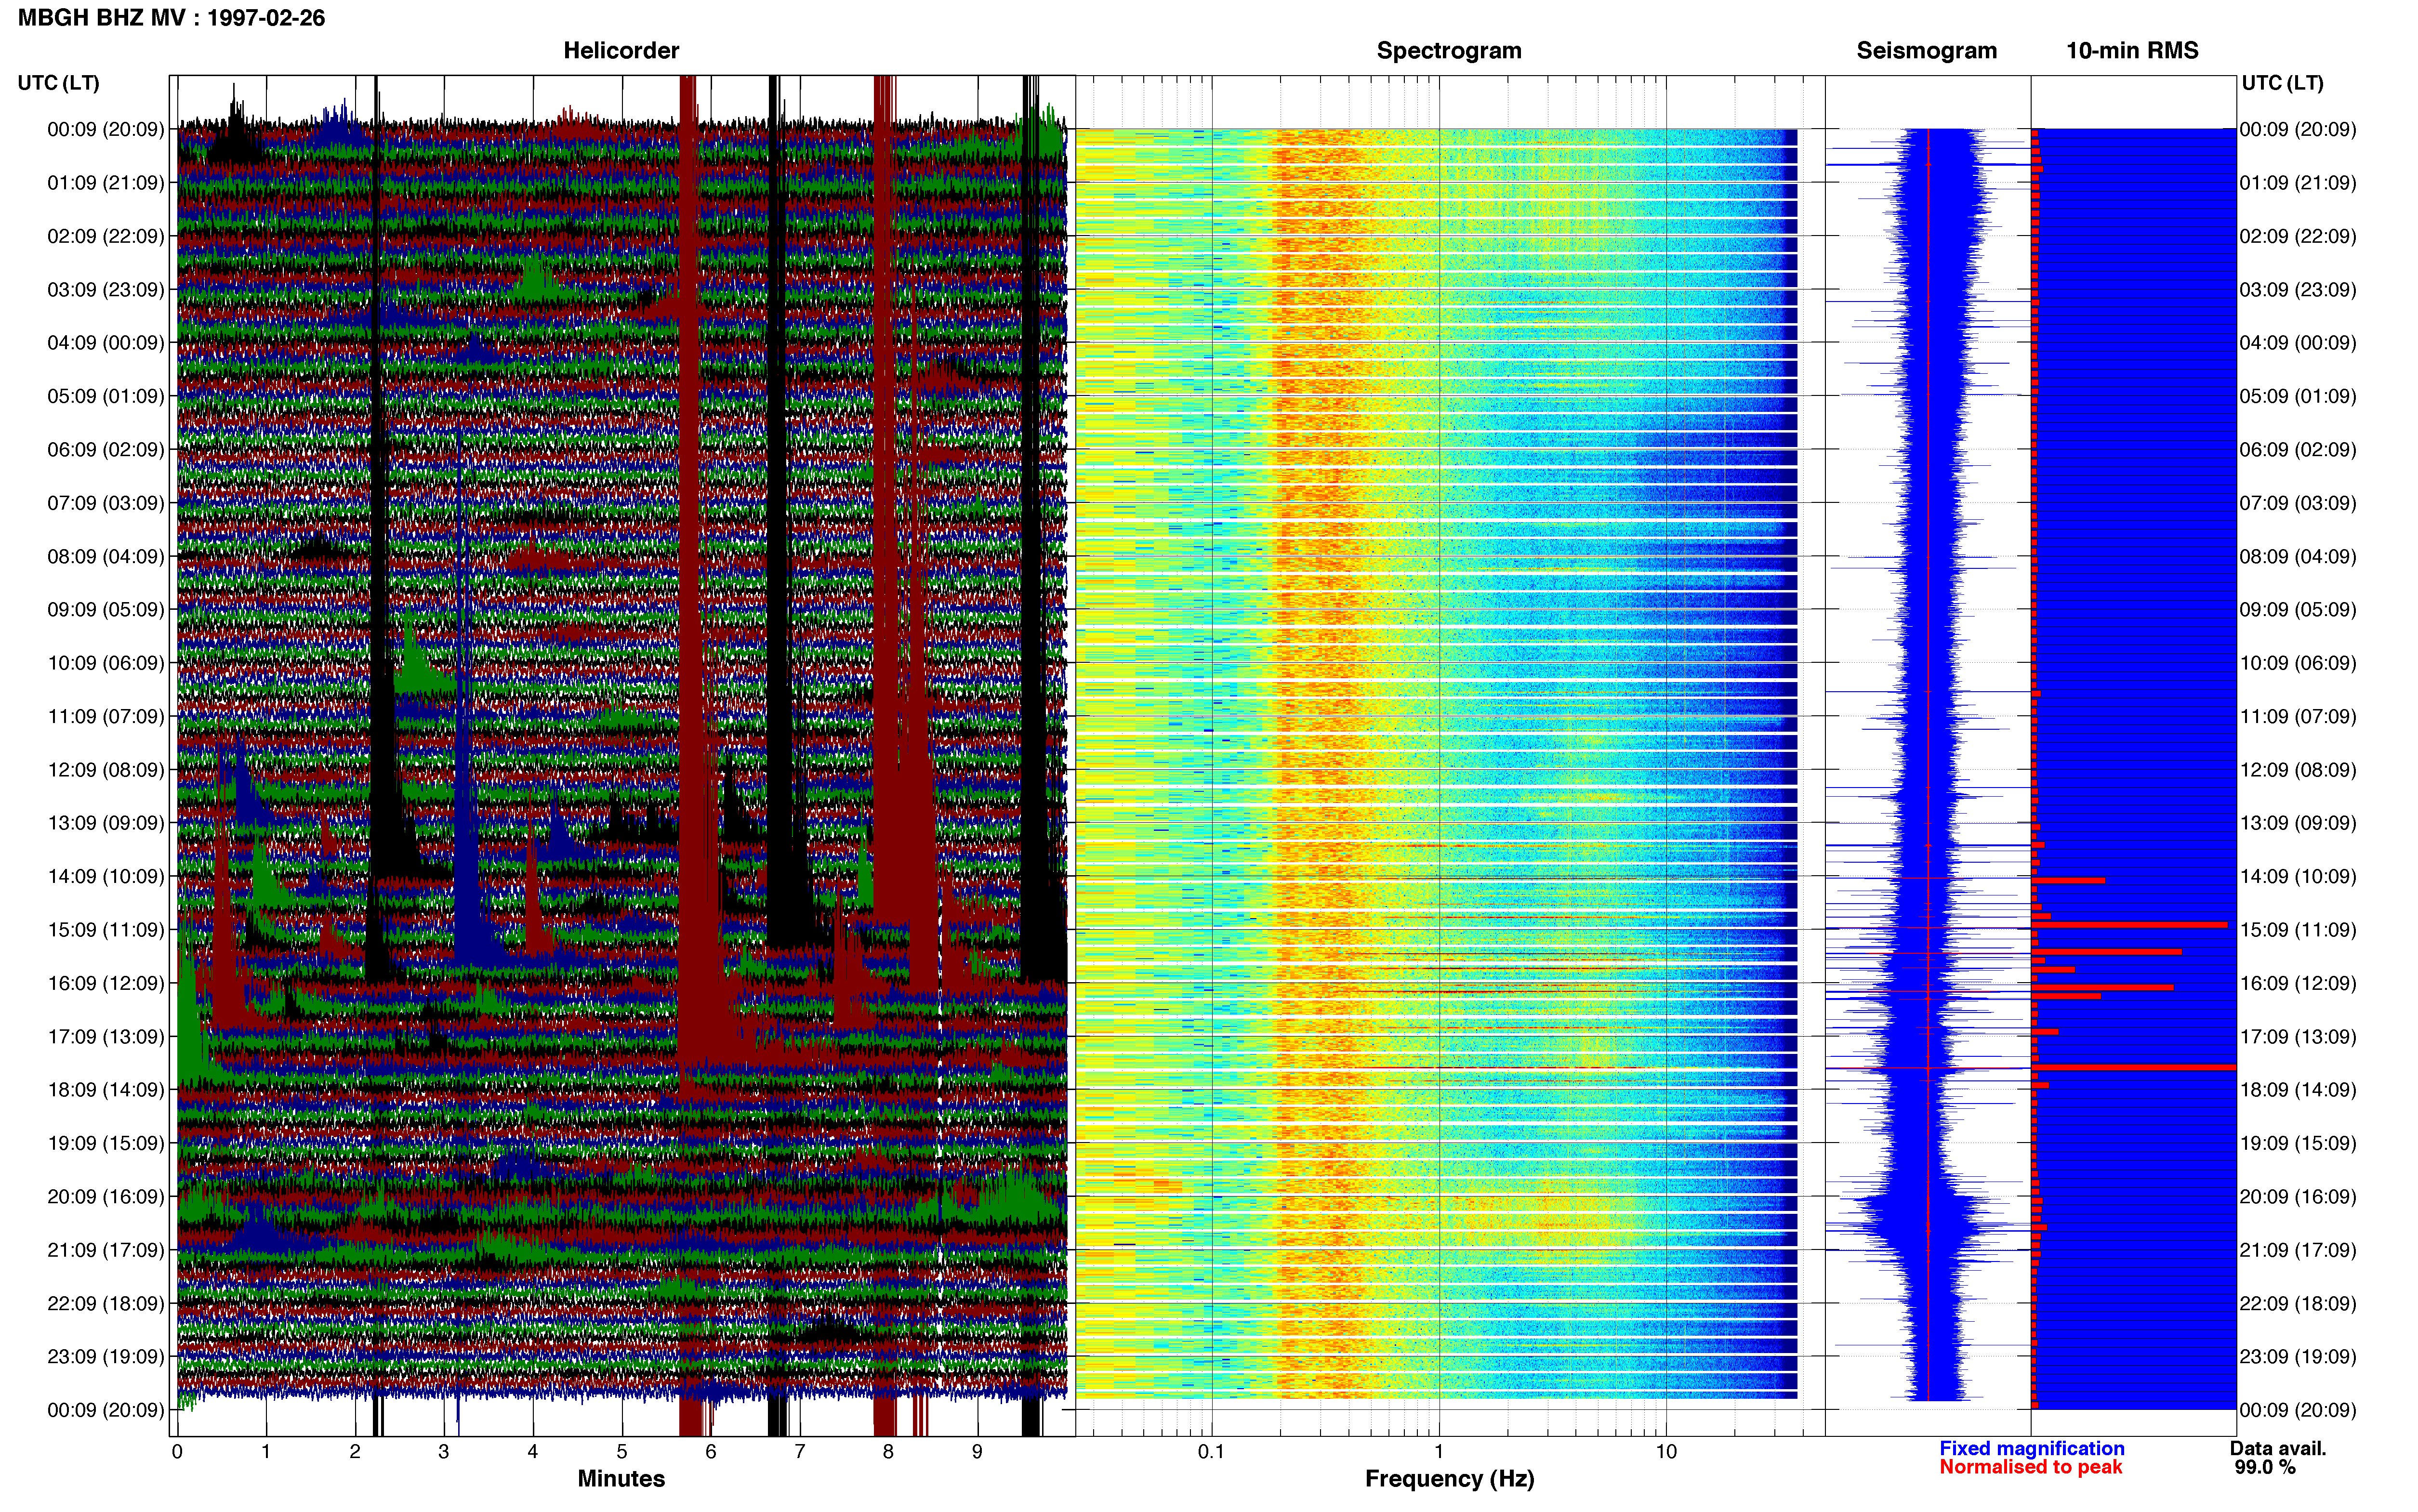Click the 'Normalised to peak' legend text

click(x=2030, y=1467)
